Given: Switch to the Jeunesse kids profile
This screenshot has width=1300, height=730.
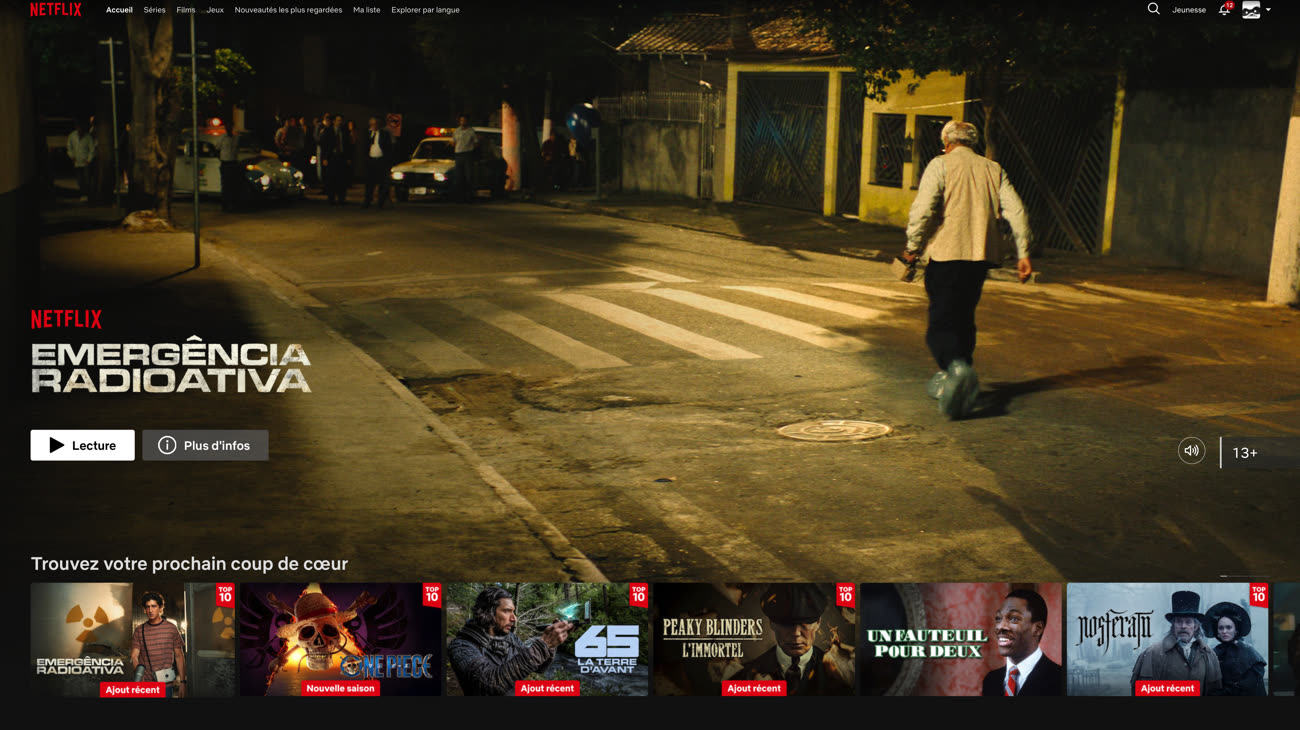Looking at the screenshot, I should pos(1188,10).
